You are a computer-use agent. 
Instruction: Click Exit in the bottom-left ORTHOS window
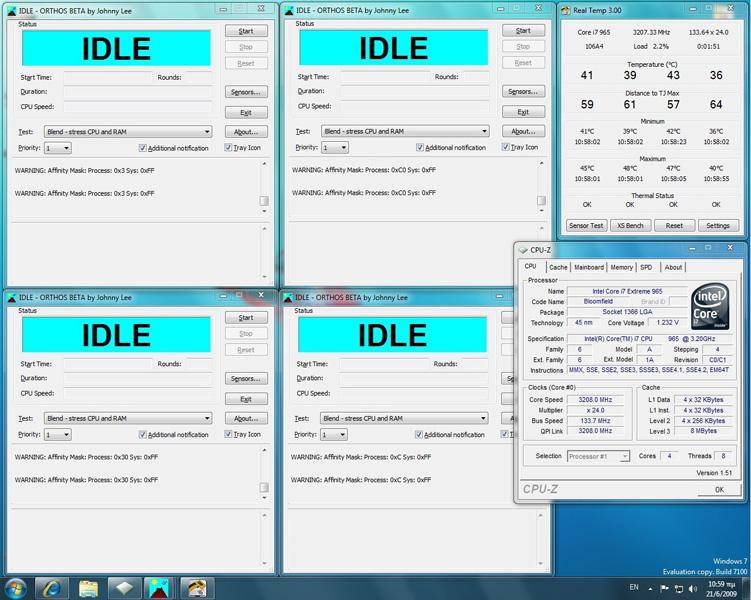(x=246, y=399)
